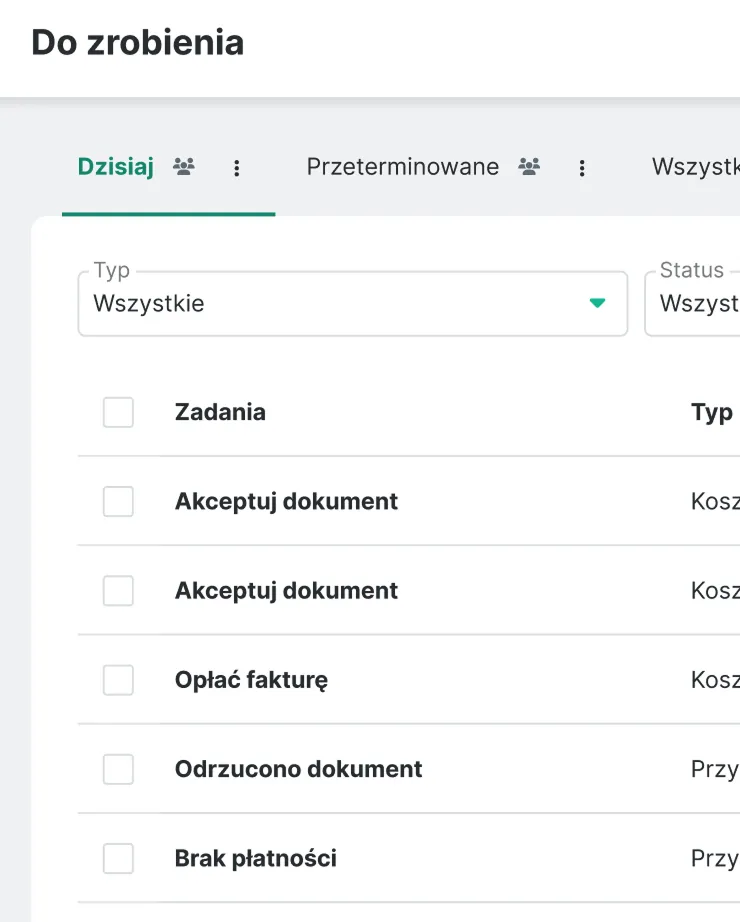
Task: Switch to the Przeterminowane tab
Action: pos(405,167)
